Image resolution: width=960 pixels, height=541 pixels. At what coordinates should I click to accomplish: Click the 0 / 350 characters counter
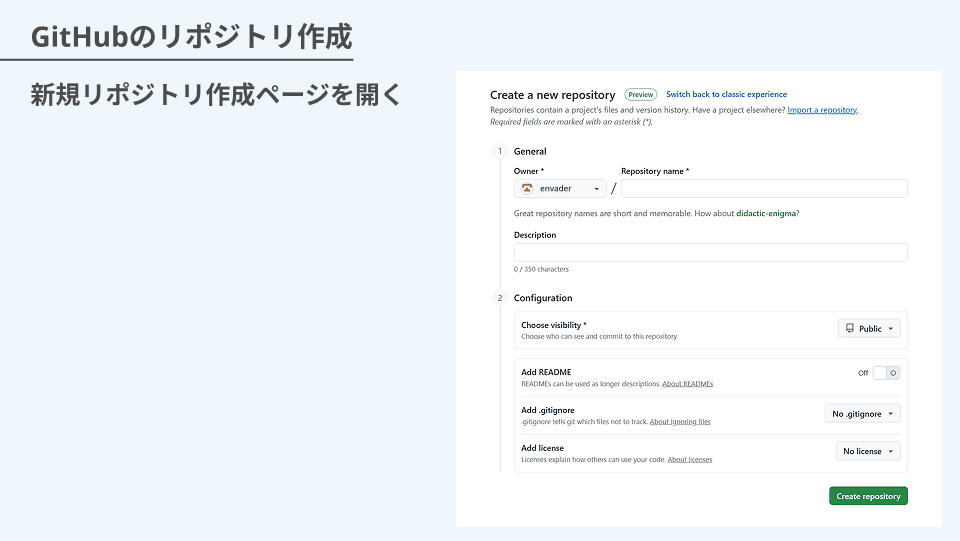pos(541,269)
